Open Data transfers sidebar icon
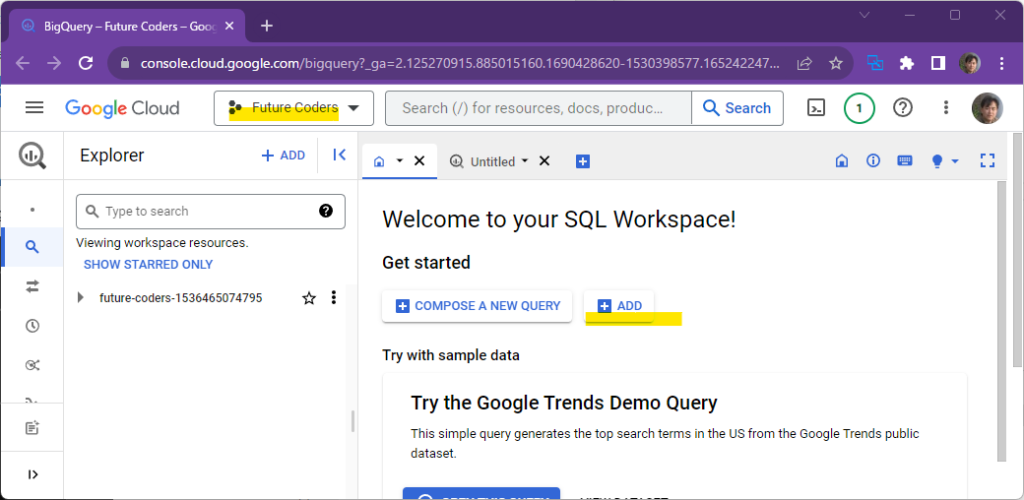1024x500 pixels. (x=32, y=286)
